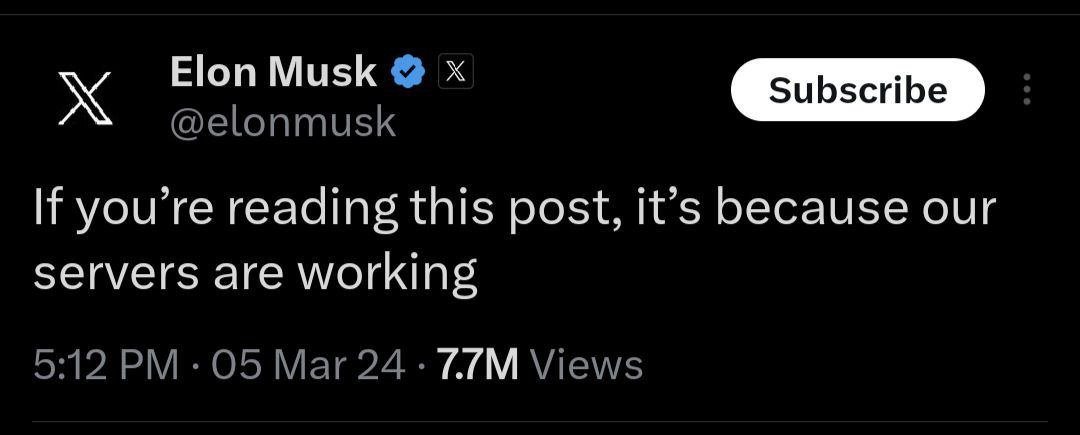Select the Views label
Screen dimensions: 1080x435
(x=588, y=365)
